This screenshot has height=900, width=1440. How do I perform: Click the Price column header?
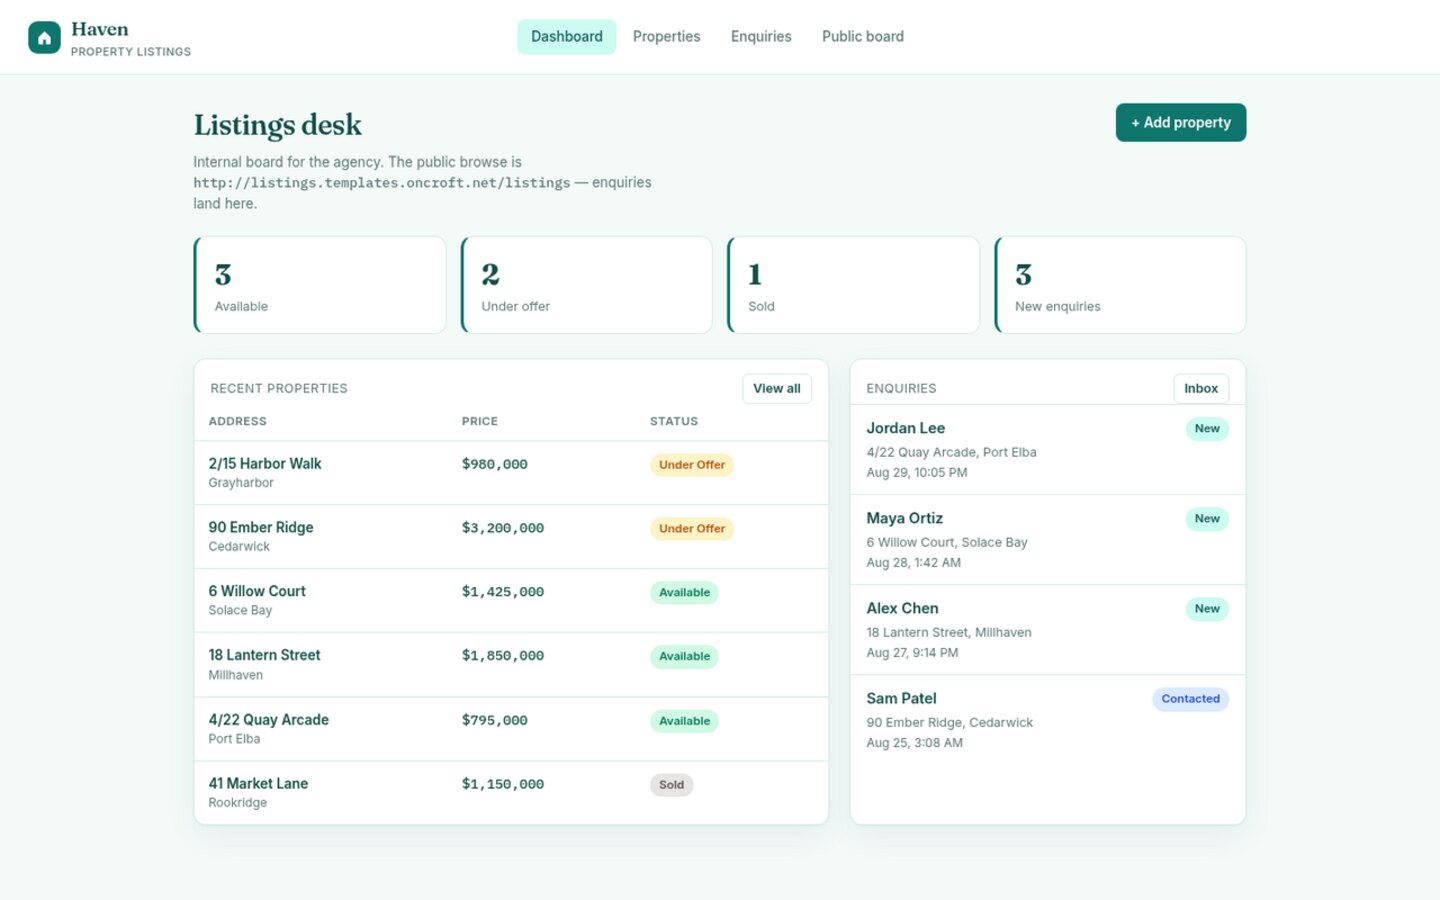[479, 421]
